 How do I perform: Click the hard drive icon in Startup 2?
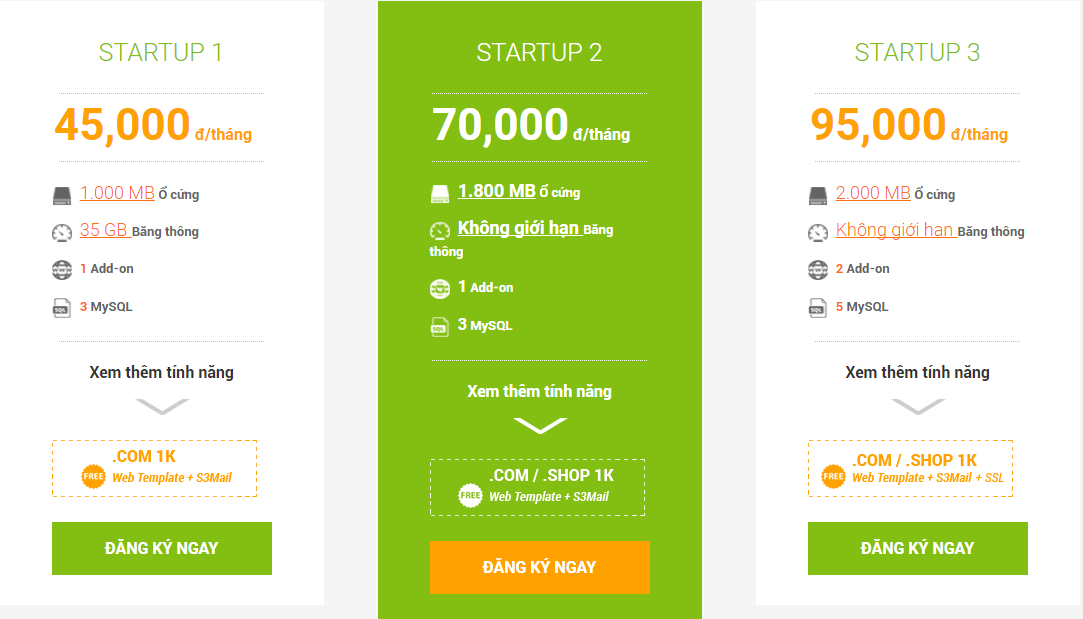click(440, 191)
